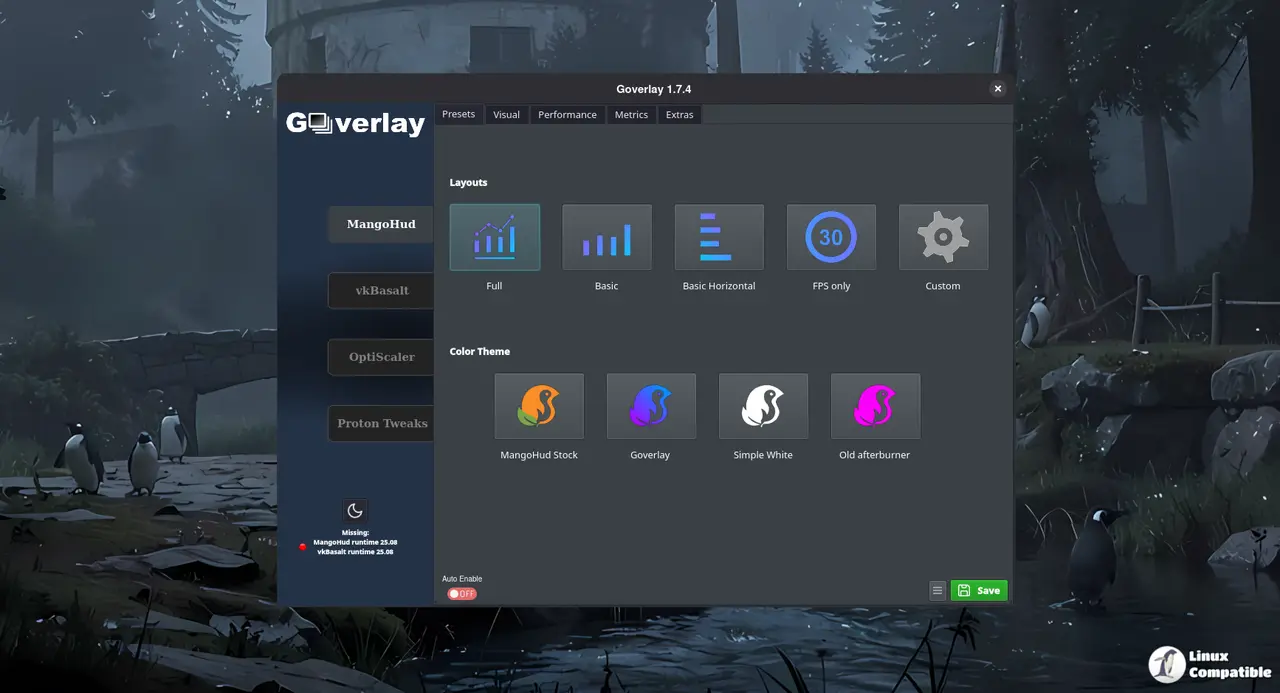Select the Old afterburner magenta theme
This screenshot has height=693, width=1280.
click(875, 406)
